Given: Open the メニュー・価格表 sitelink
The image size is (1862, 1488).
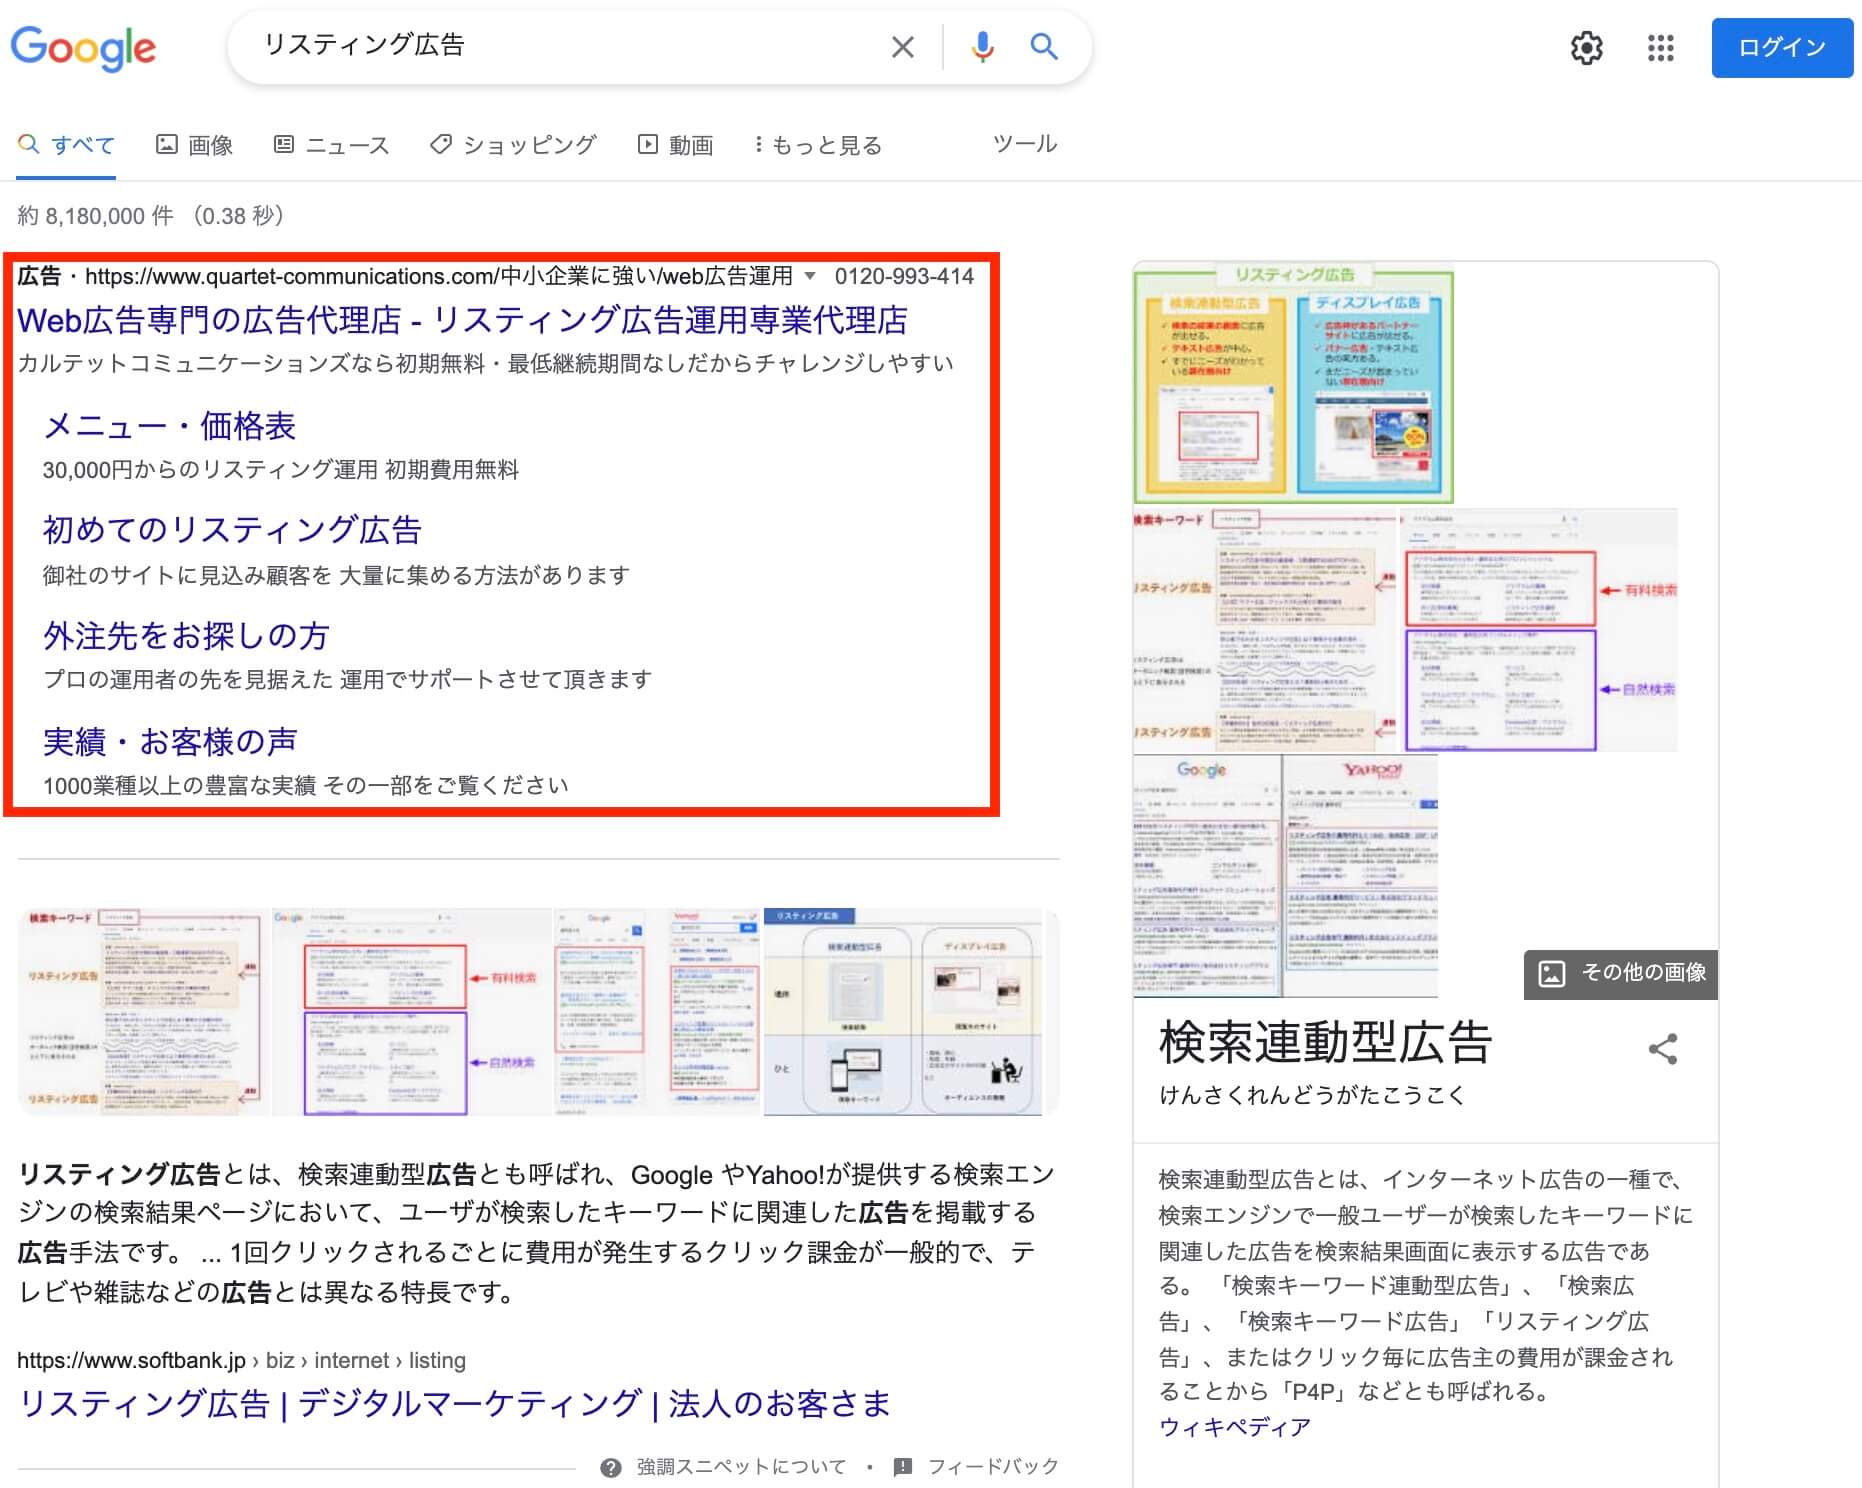Looking at the screenshot, I should pyautogui.click(x=169, y=426).
